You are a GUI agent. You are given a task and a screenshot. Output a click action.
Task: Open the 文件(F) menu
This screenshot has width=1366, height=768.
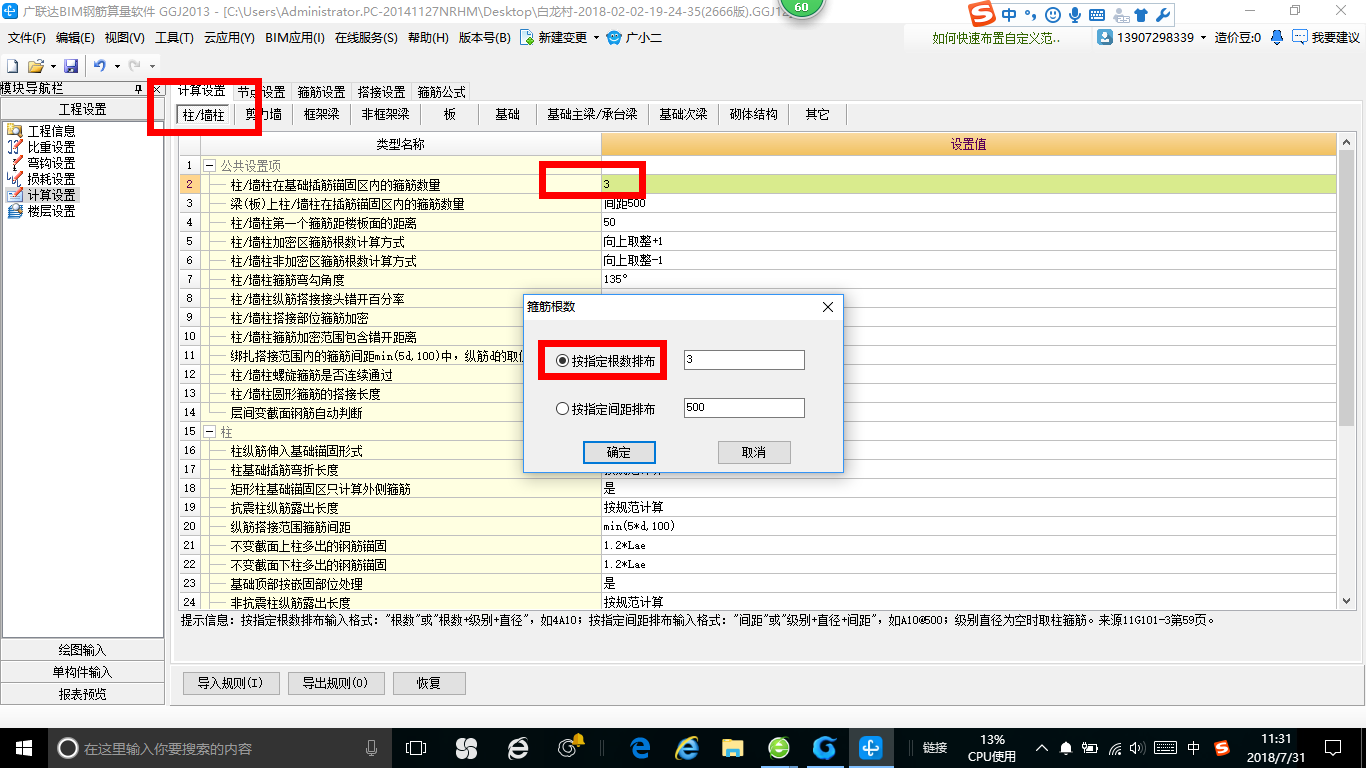click(27, 38)
